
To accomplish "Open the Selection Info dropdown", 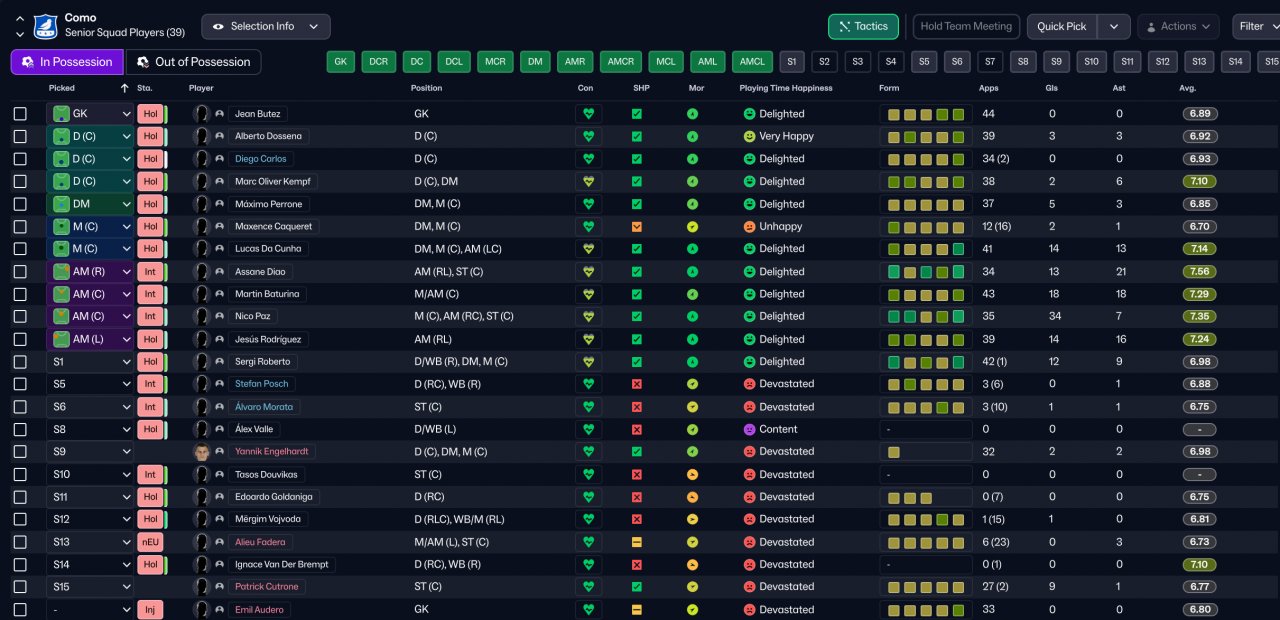I will tap(266, 27).
